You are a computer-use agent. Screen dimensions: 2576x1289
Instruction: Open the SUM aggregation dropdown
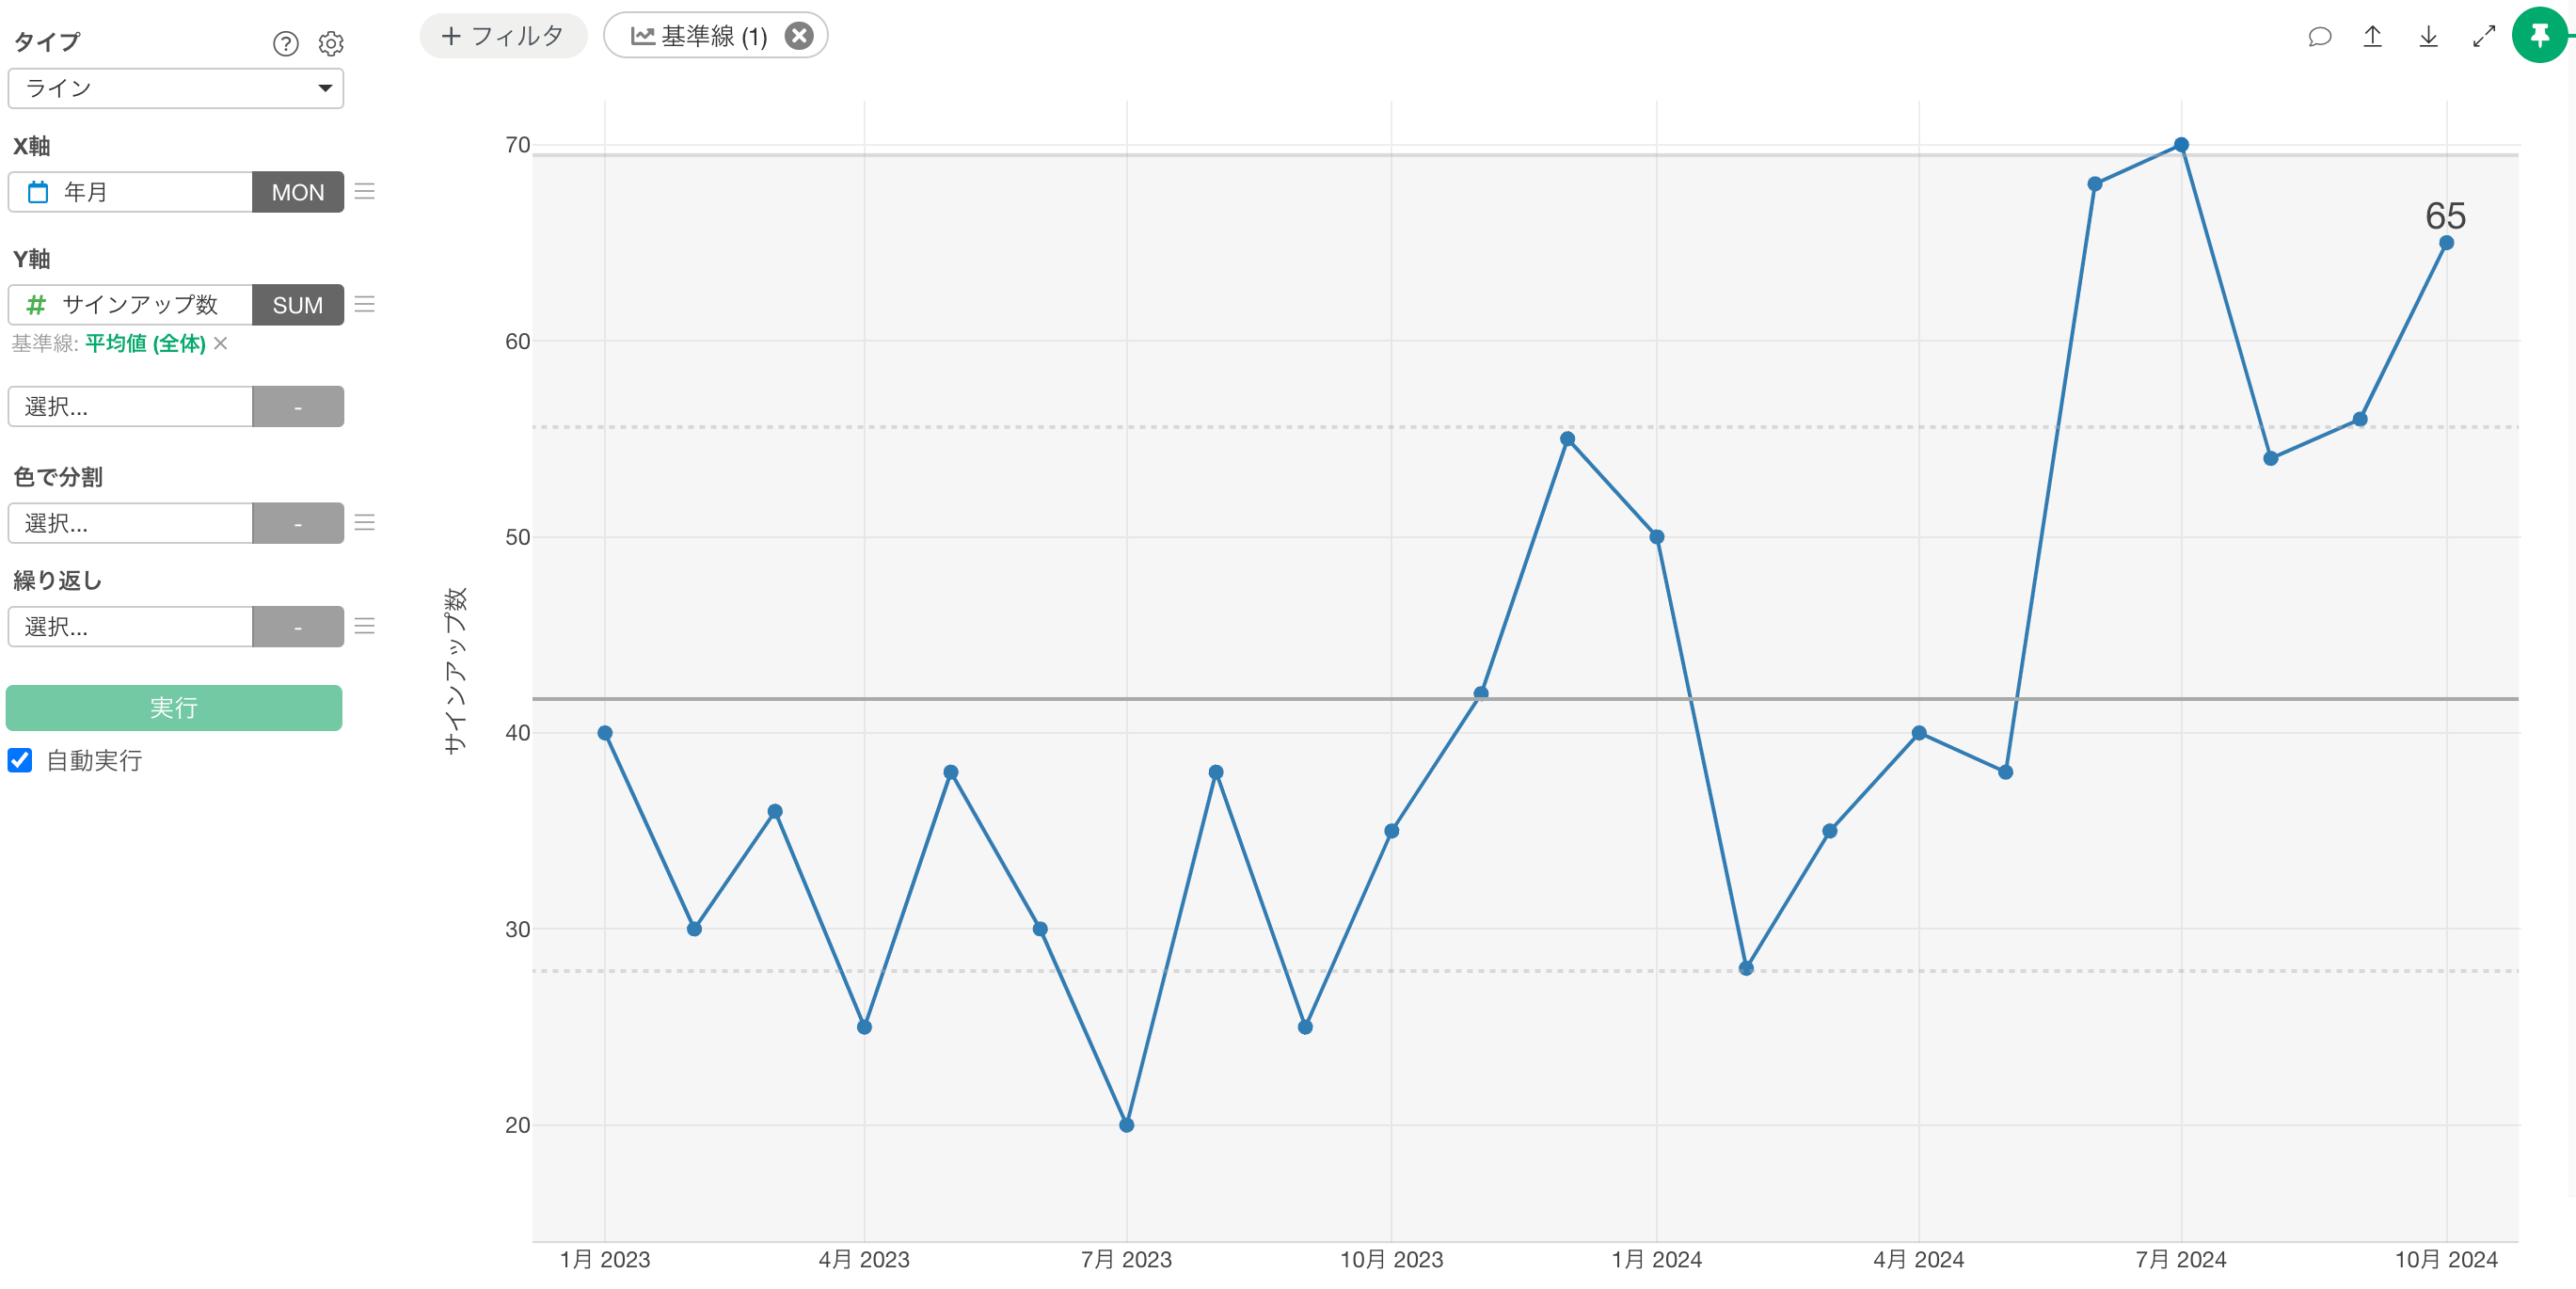coord(297,305)
